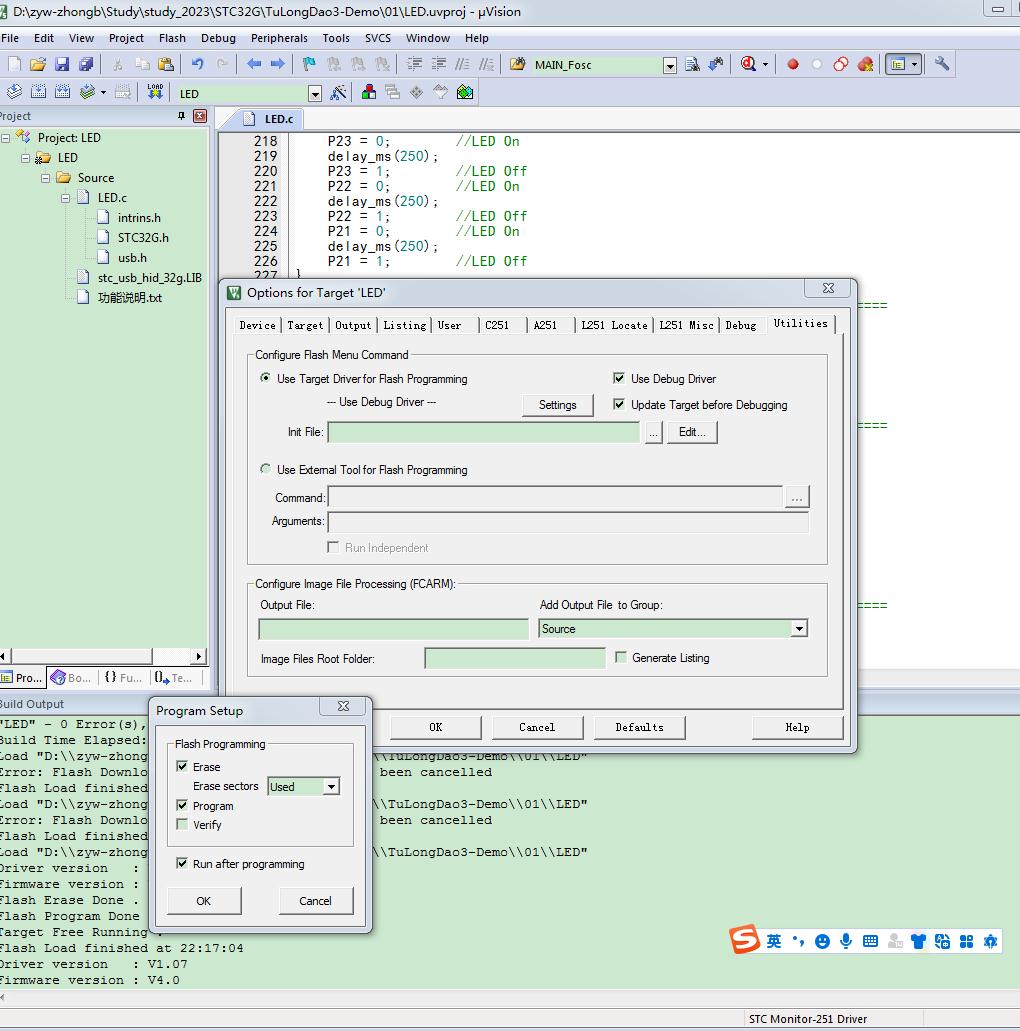This screenshot has height=1031, width=1020.
Task: Toggle Run after programming checkbox
Action: point(182,863)
